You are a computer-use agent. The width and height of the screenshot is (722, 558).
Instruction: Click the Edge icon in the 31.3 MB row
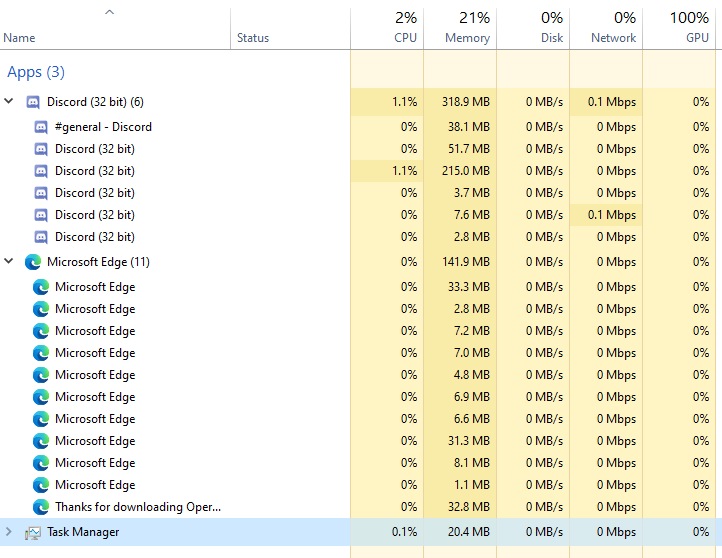[x=41, y=441]
